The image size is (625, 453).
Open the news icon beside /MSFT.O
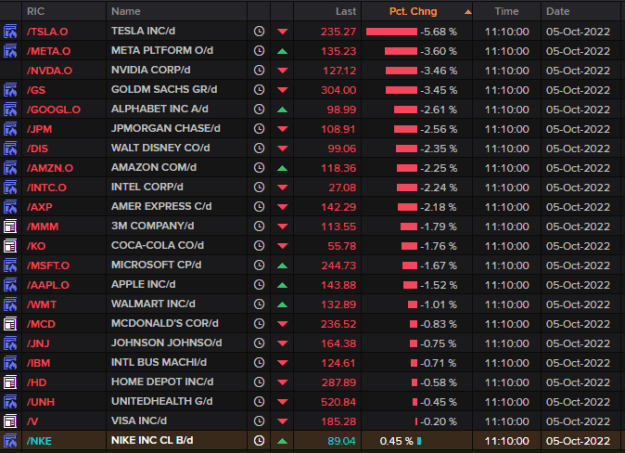(10, 266)
